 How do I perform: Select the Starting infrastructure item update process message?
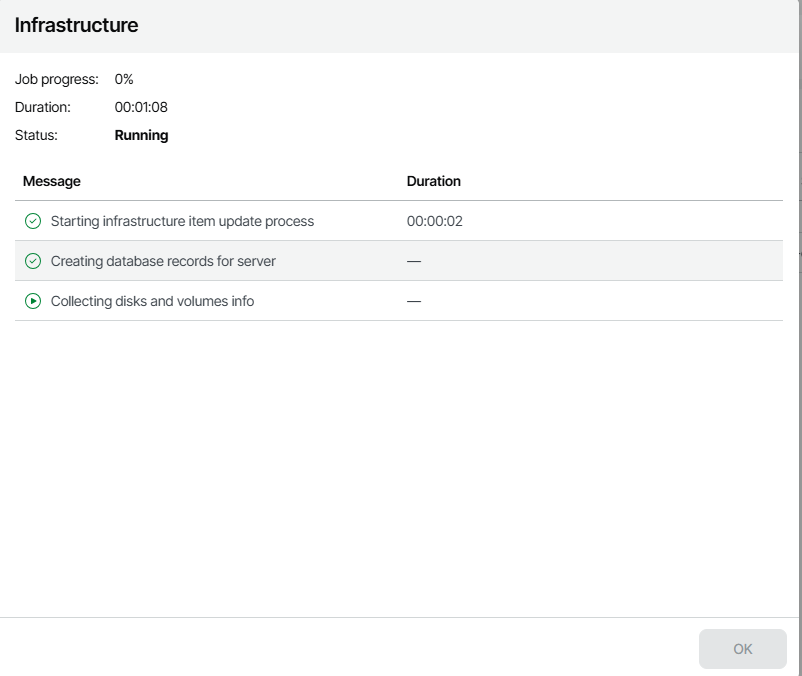(182, 221)
